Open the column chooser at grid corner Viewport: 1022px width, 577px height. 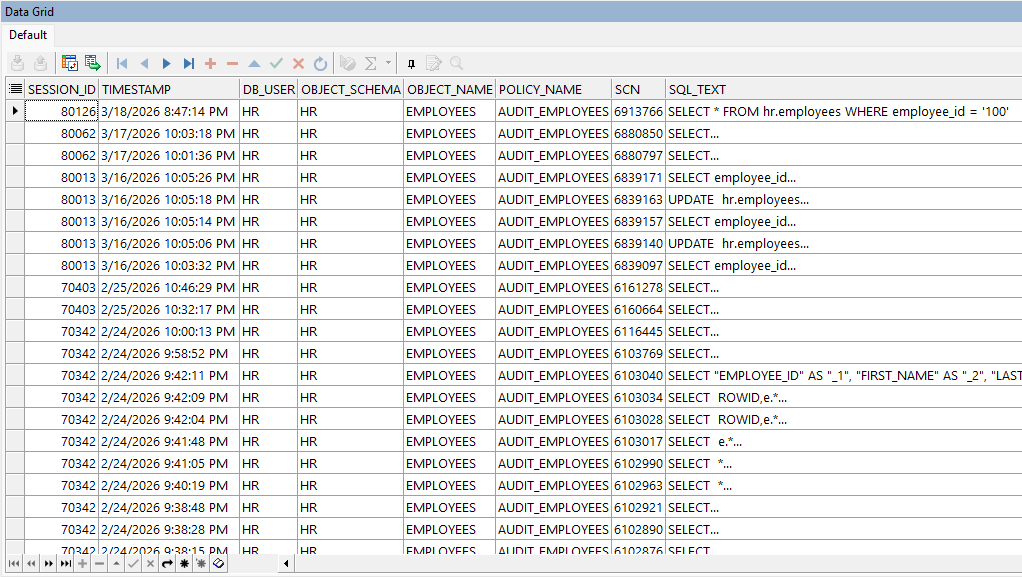point(14,89)
